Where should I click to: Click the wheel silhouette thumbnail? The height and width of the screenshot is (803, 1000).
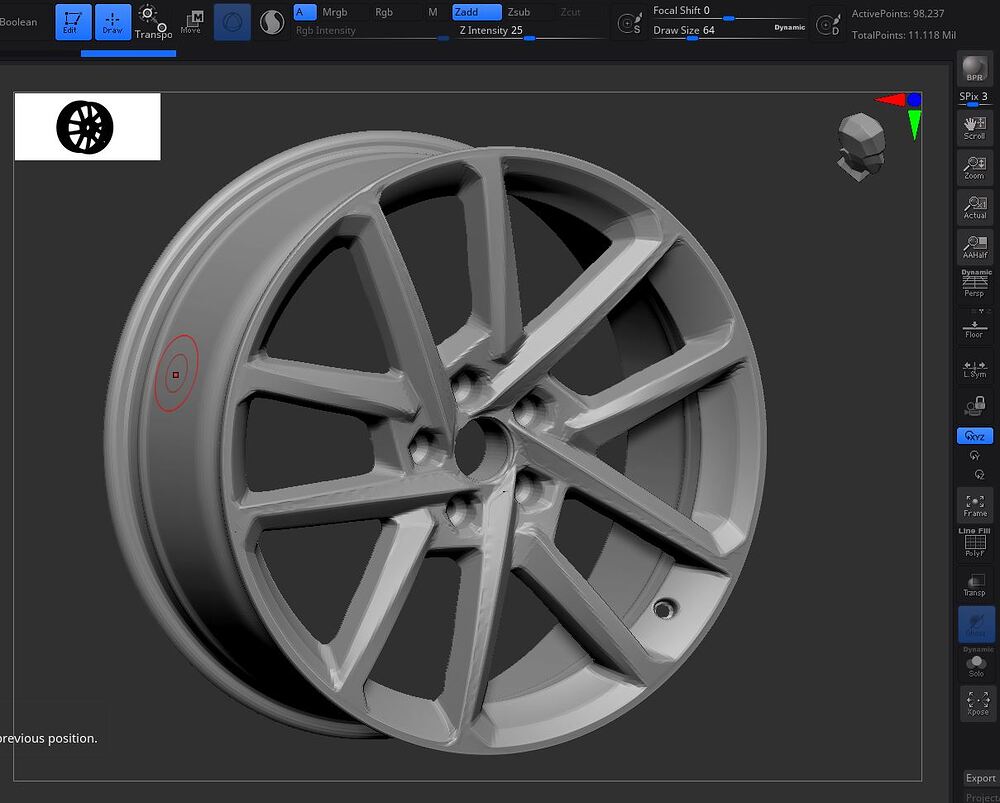87,126
